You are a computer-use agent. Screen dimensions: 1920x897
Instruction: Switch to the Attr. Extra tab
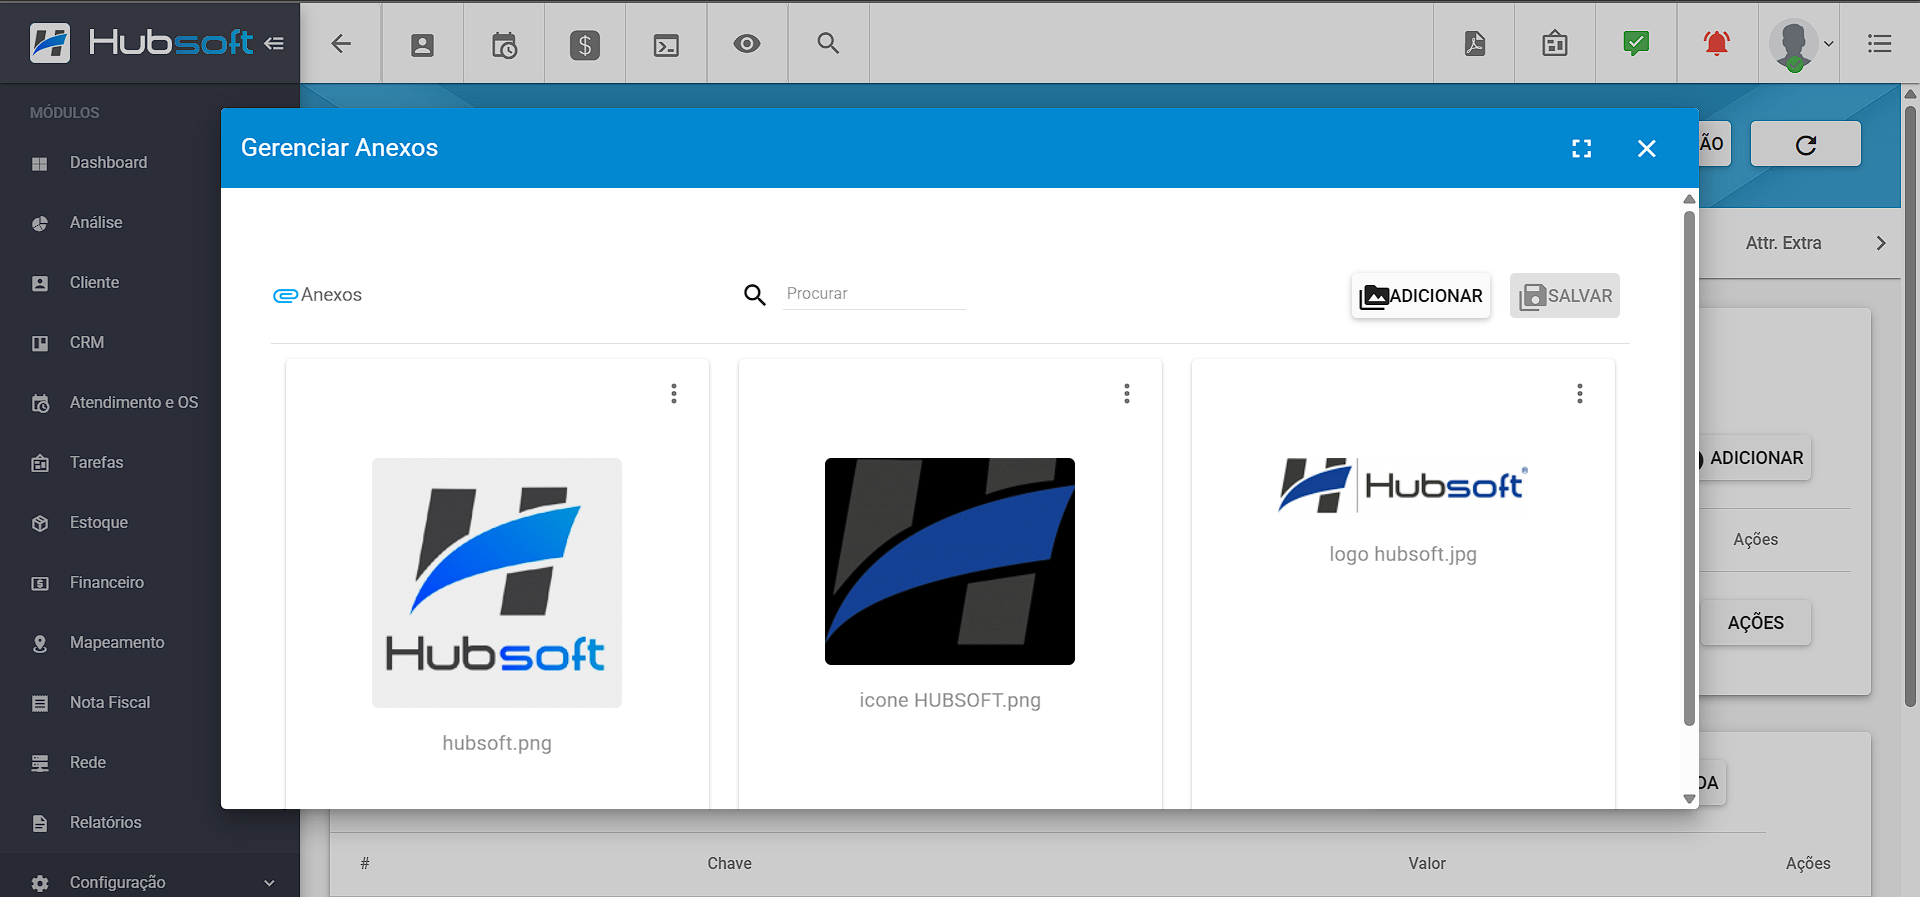[1783, 243]
